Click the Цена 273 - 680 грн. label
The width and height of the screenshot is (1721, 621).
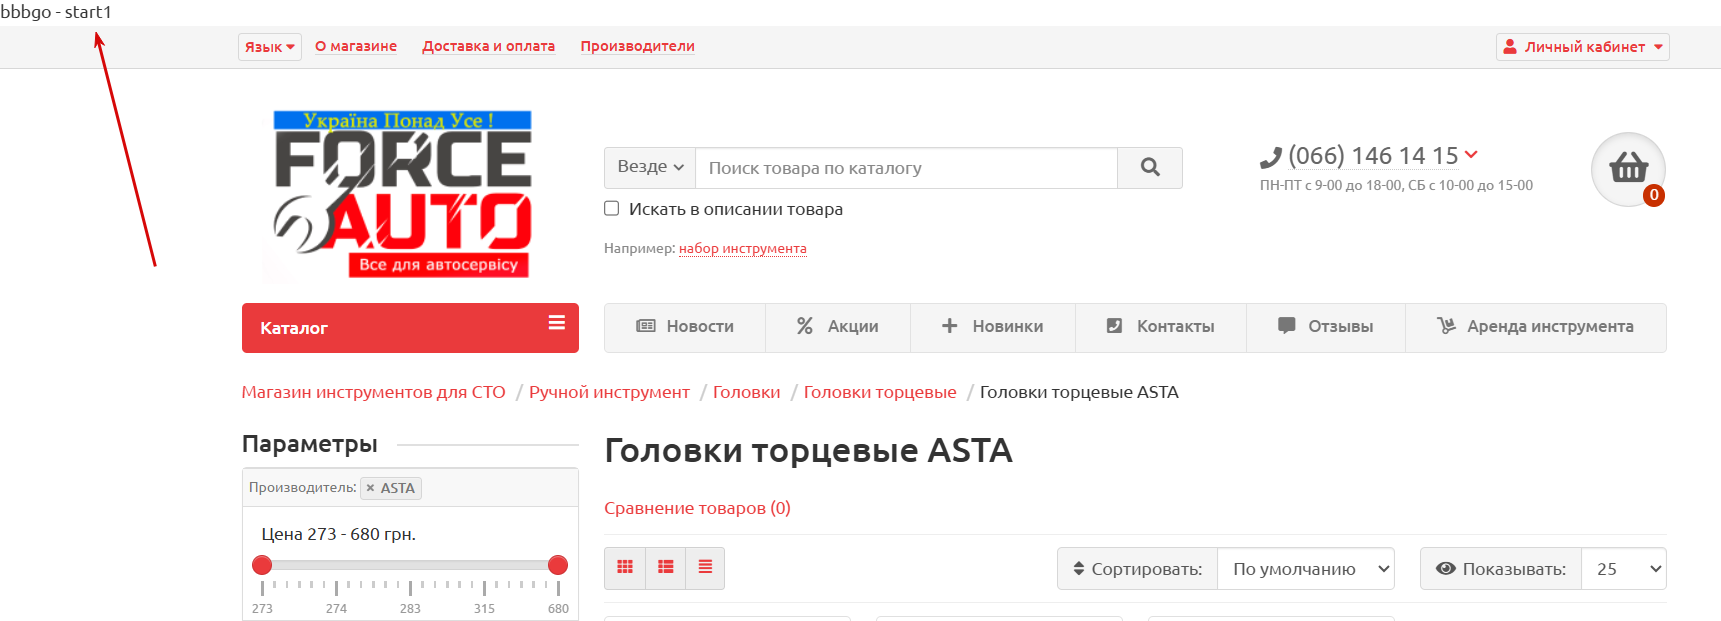[338, 534]
